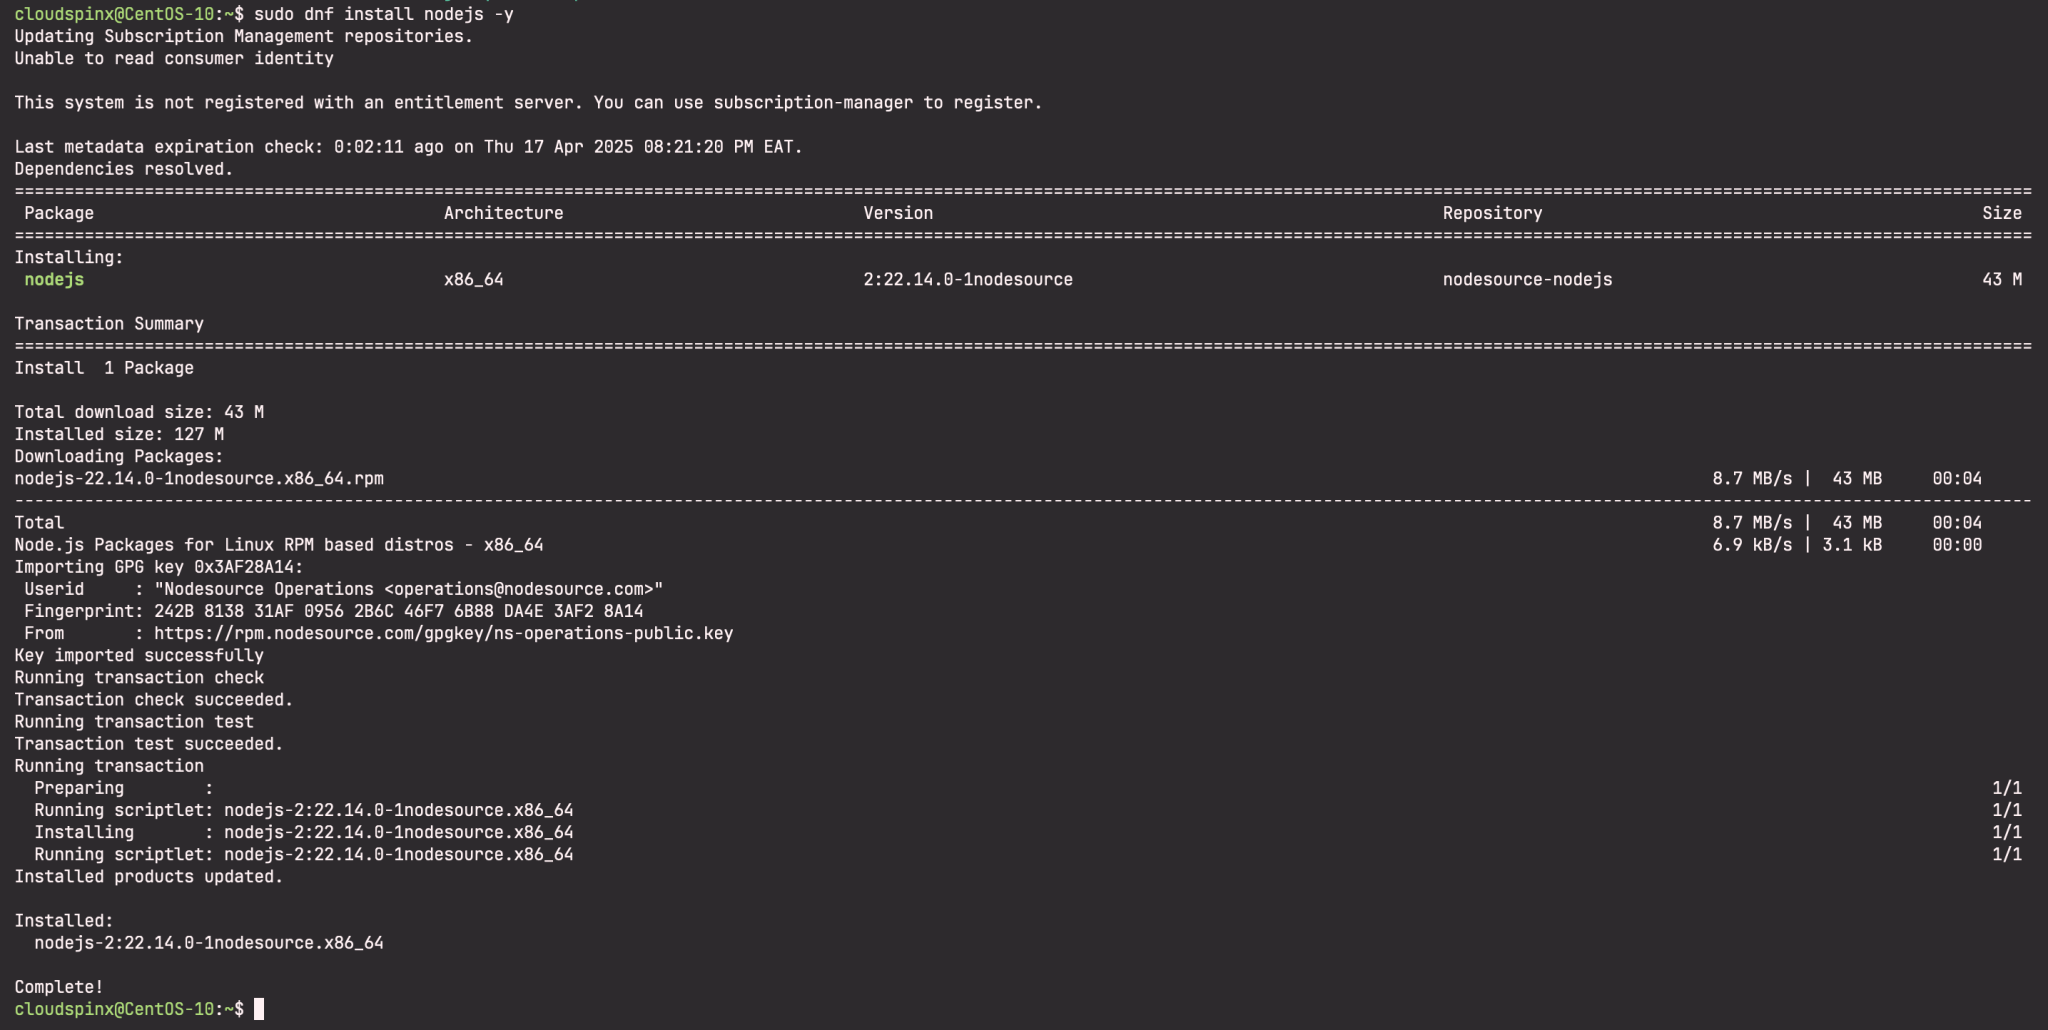Click the Transaction Summary heading

[x=108, y=323]
